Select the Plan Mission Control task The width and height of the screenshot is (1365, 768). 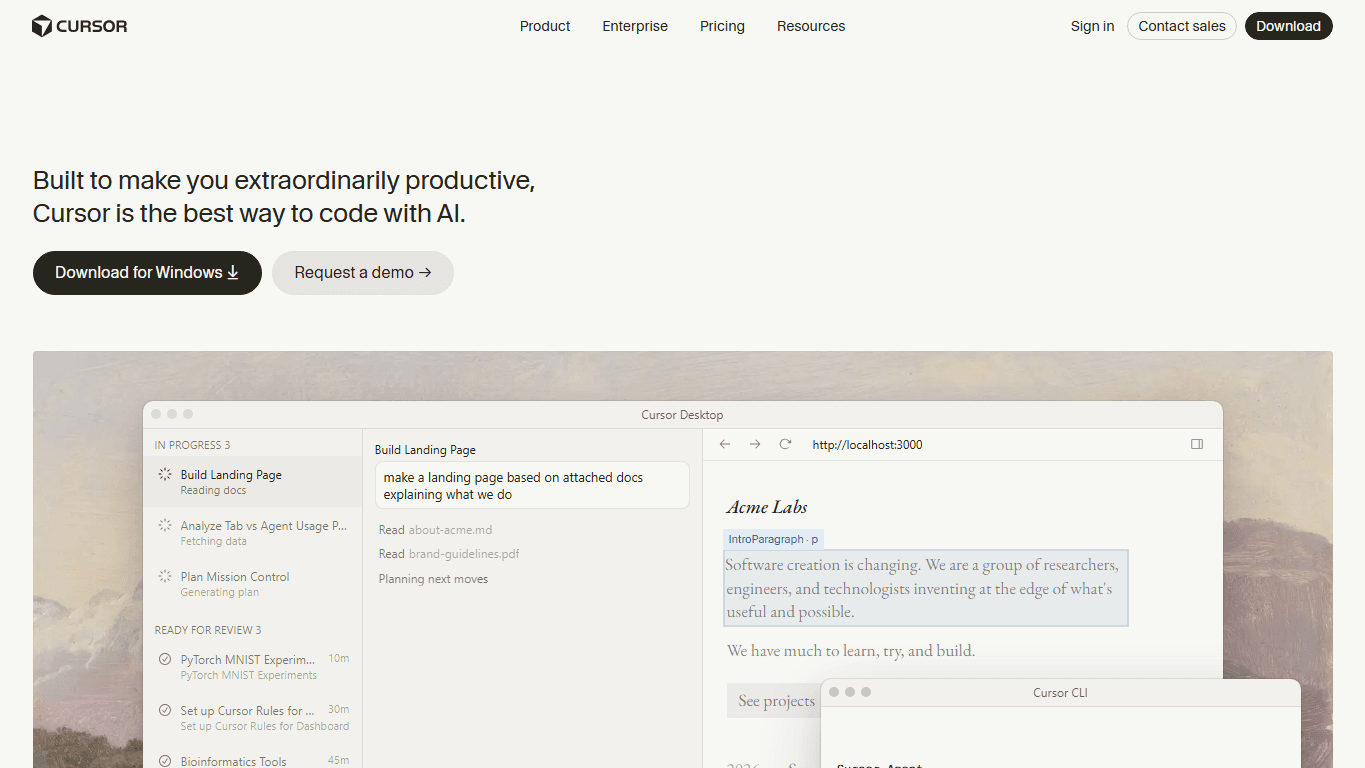253,584
